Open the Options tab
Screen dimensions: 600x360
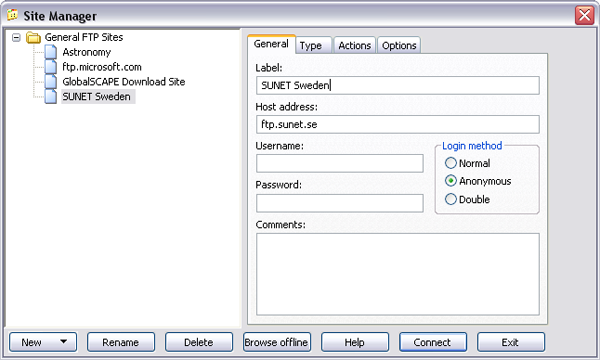coord(399,46)
